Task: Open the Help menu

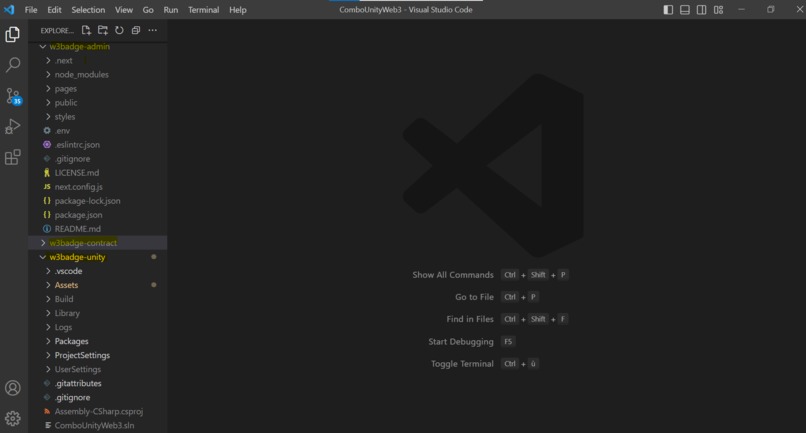Action: (x=237, y=10)
